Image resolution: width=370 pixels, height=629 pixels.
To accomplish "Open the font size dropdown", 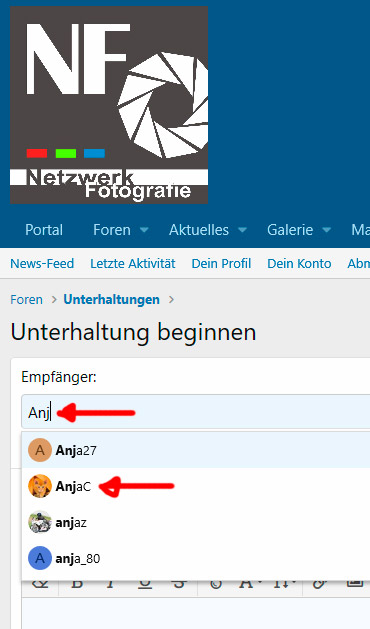I will point(285,584).
